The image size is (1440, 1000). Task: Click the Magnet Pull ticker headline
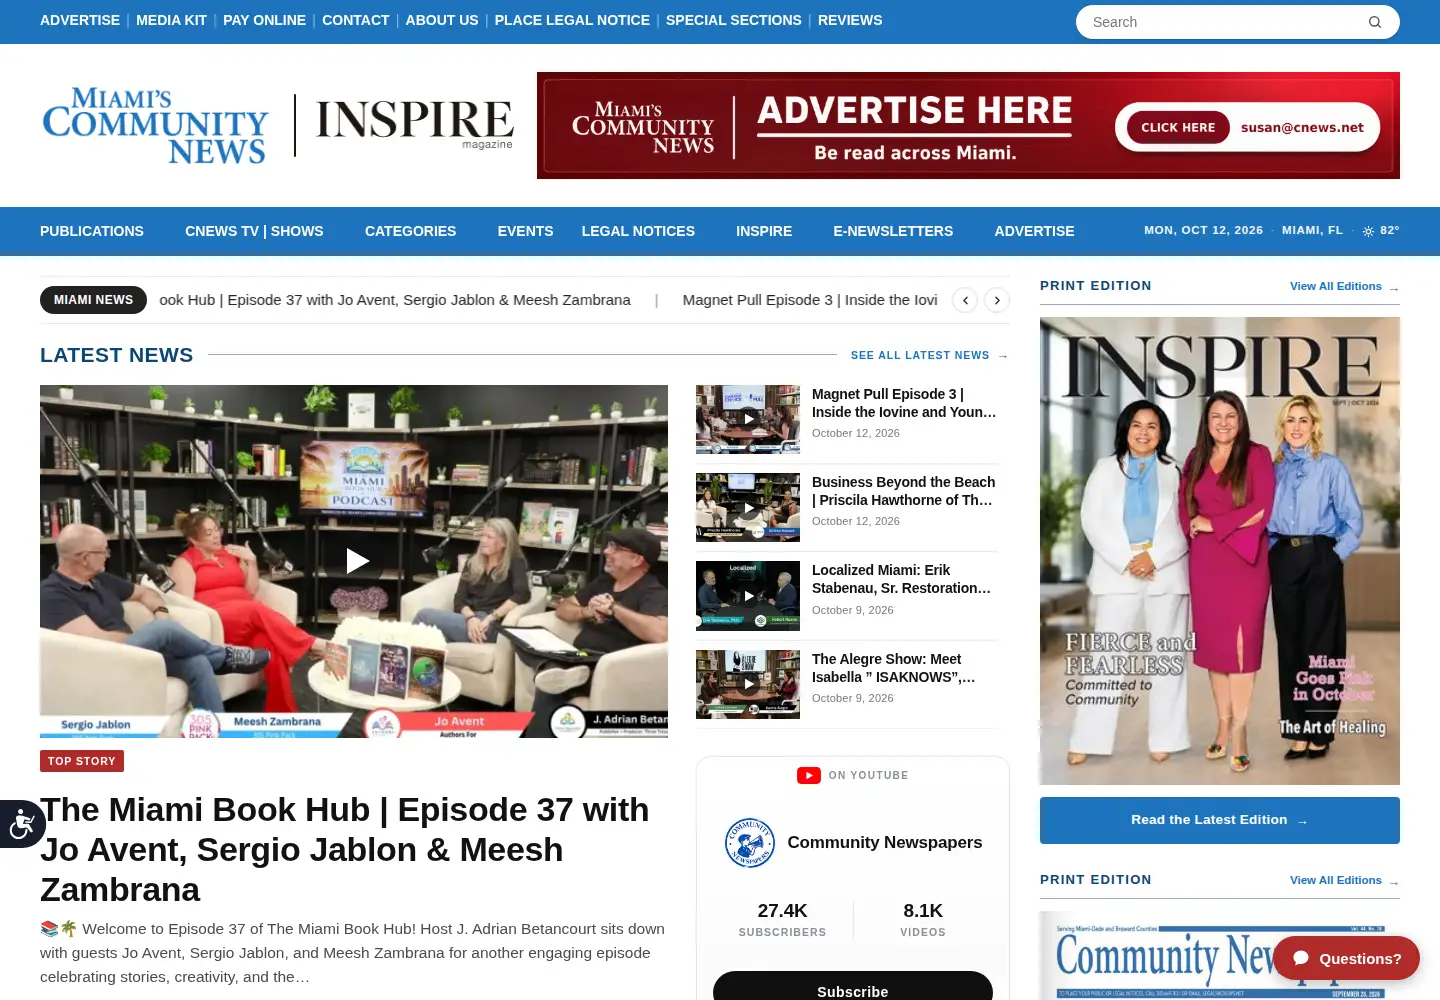tap(810, 300)
